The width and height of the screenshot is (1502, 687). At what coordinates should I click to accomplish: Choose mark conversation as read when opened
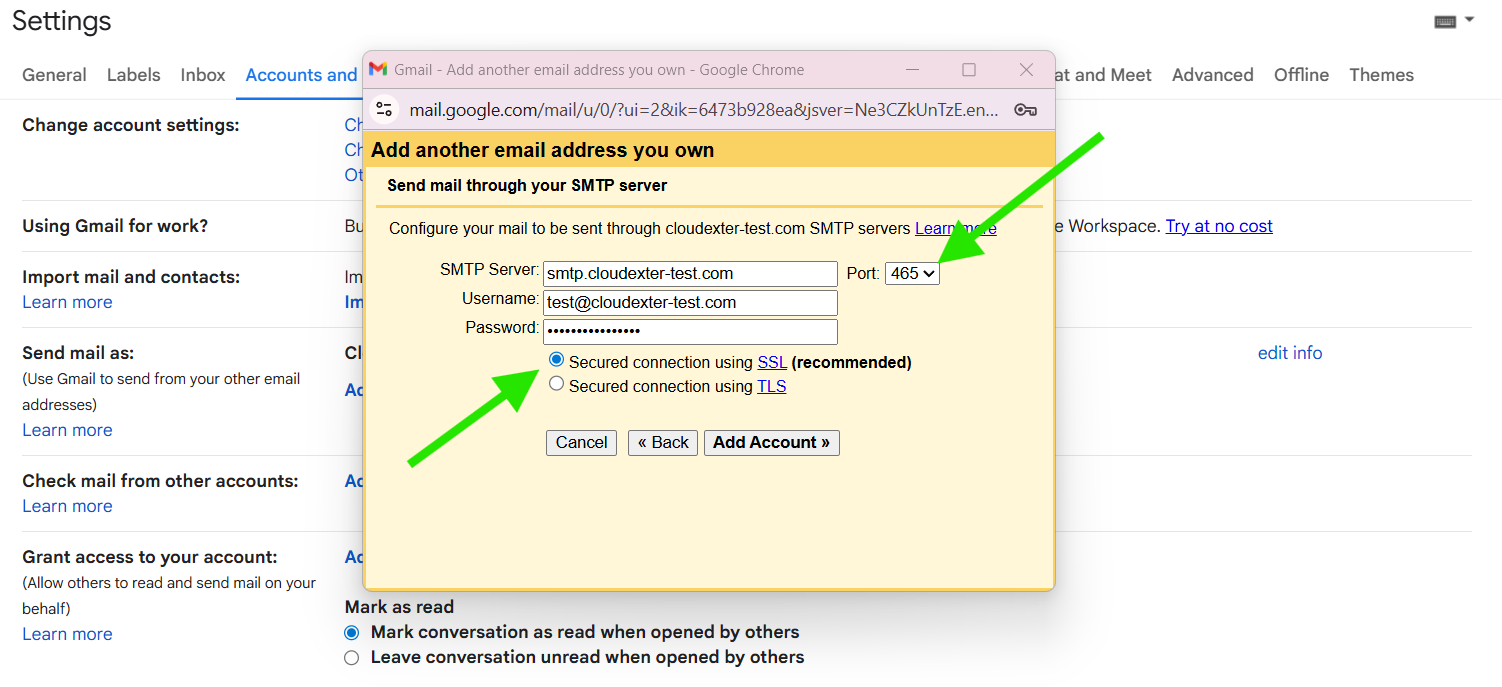(351, 632)
